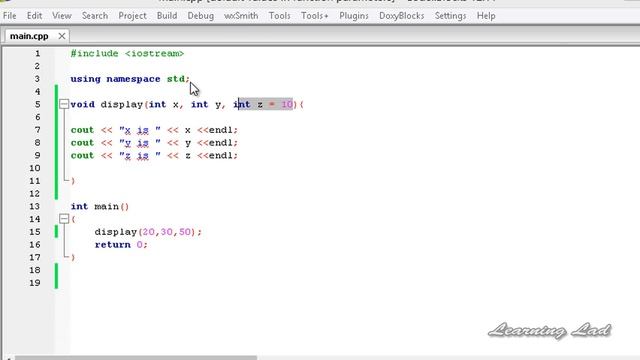Click the "y is " string on line 8
The image size is (640, 360).
[x=140, y=143]
